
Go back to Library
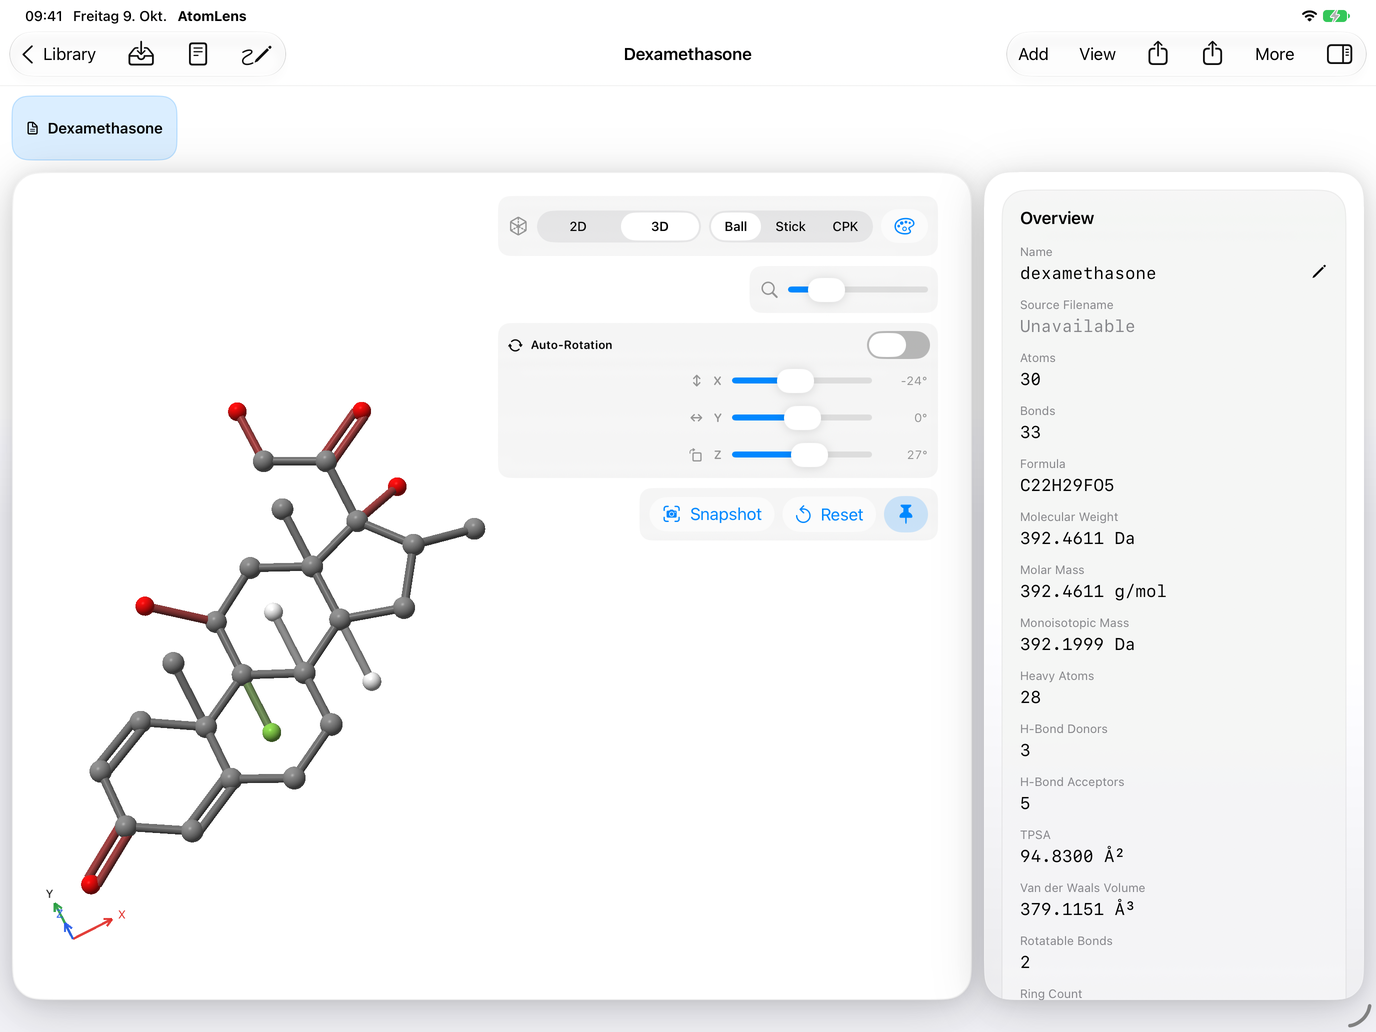[x=58, y=54]
